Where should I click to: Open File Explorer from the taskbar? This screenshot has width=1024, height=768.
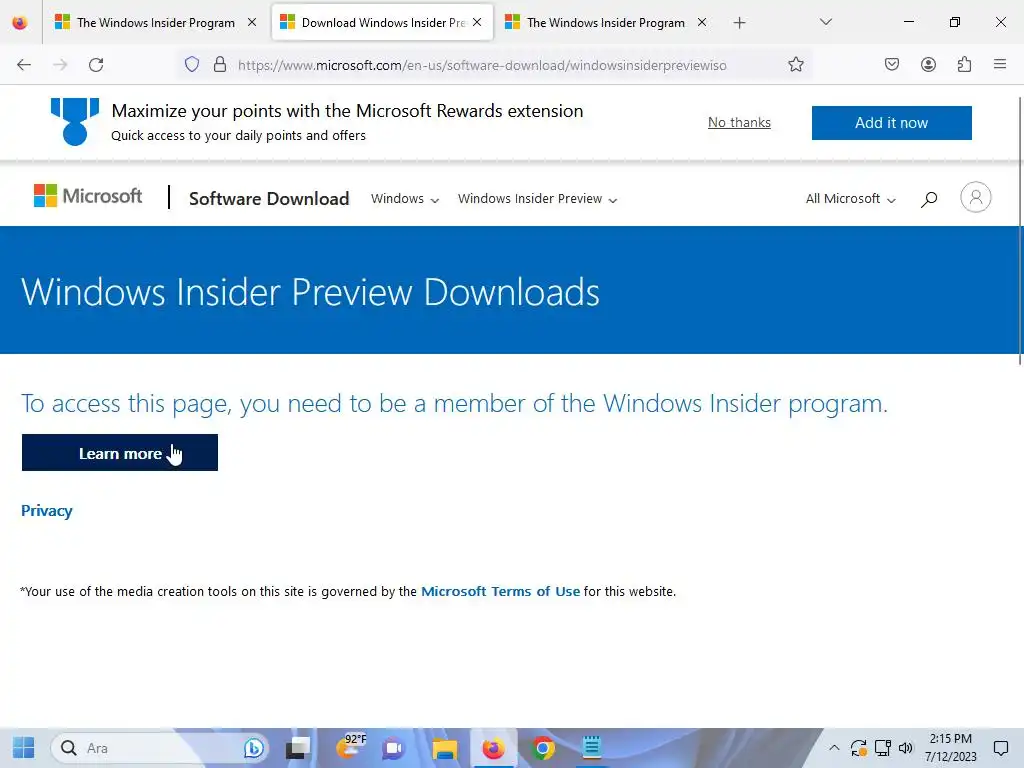pos(444,748)
